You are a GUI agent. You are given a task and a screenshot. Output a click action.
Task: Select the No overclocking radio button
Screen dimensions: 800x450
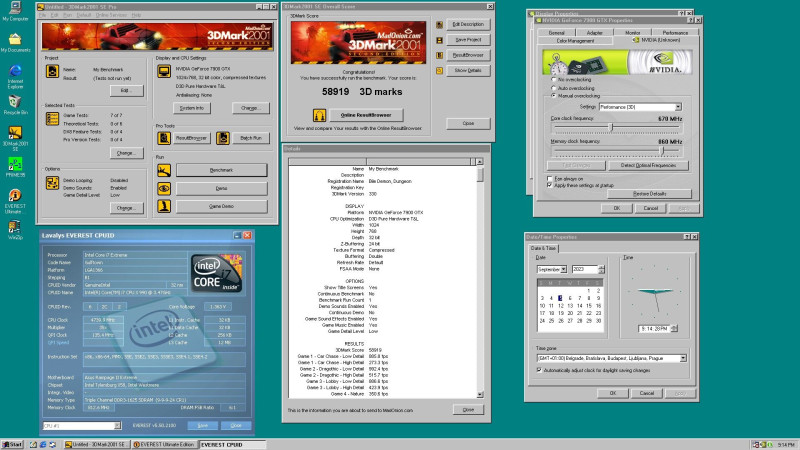click(x=554, y=80)
